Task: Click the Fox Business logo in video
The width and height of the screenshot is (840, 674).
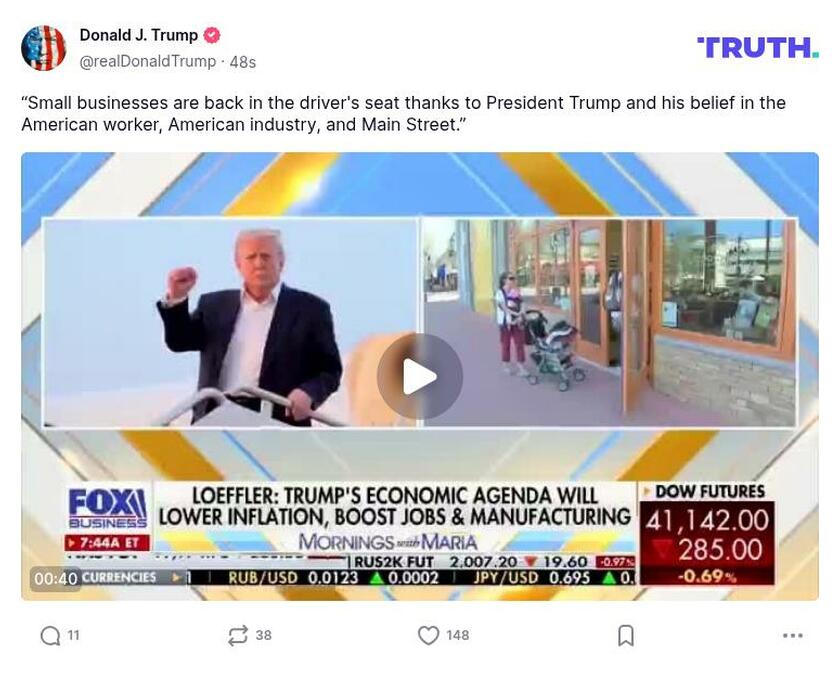Action: pos(108,508)
